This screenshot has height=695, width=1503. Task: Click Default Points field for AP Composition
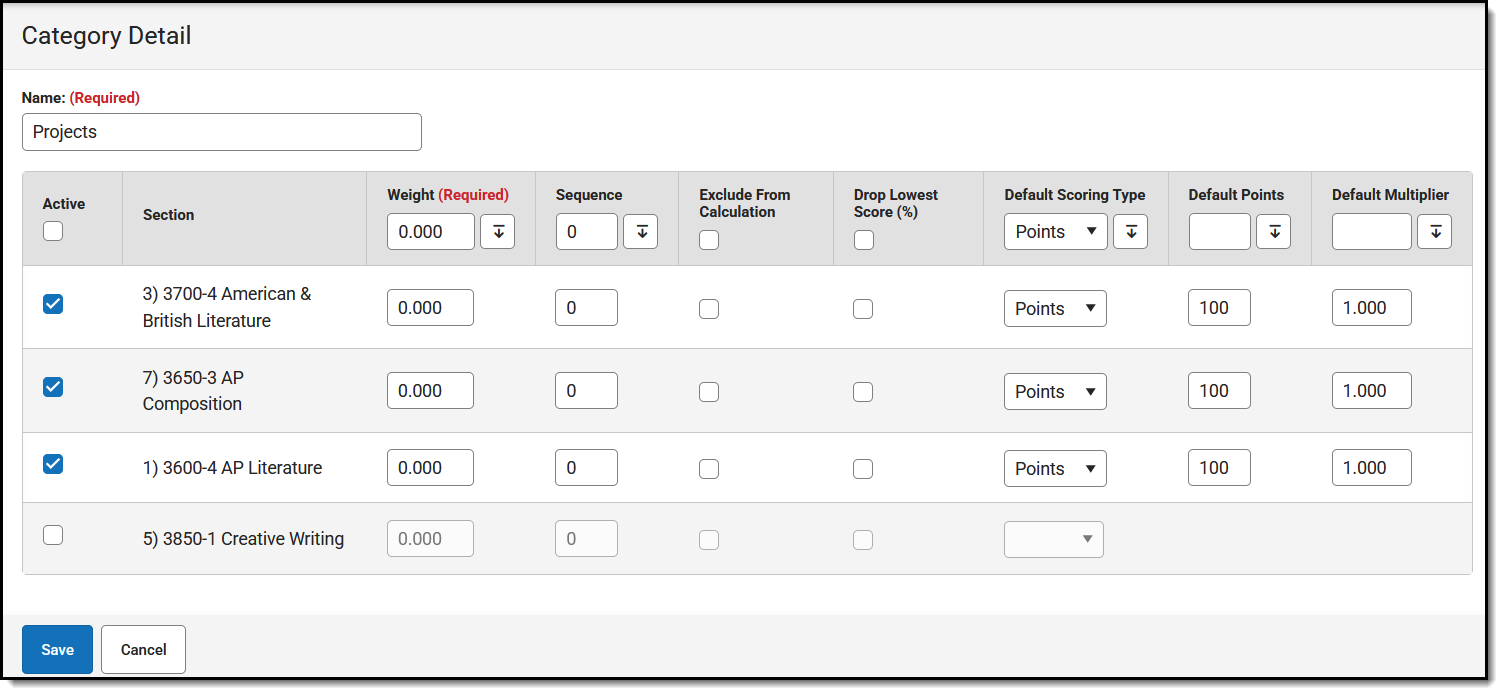pos(1219,391)
